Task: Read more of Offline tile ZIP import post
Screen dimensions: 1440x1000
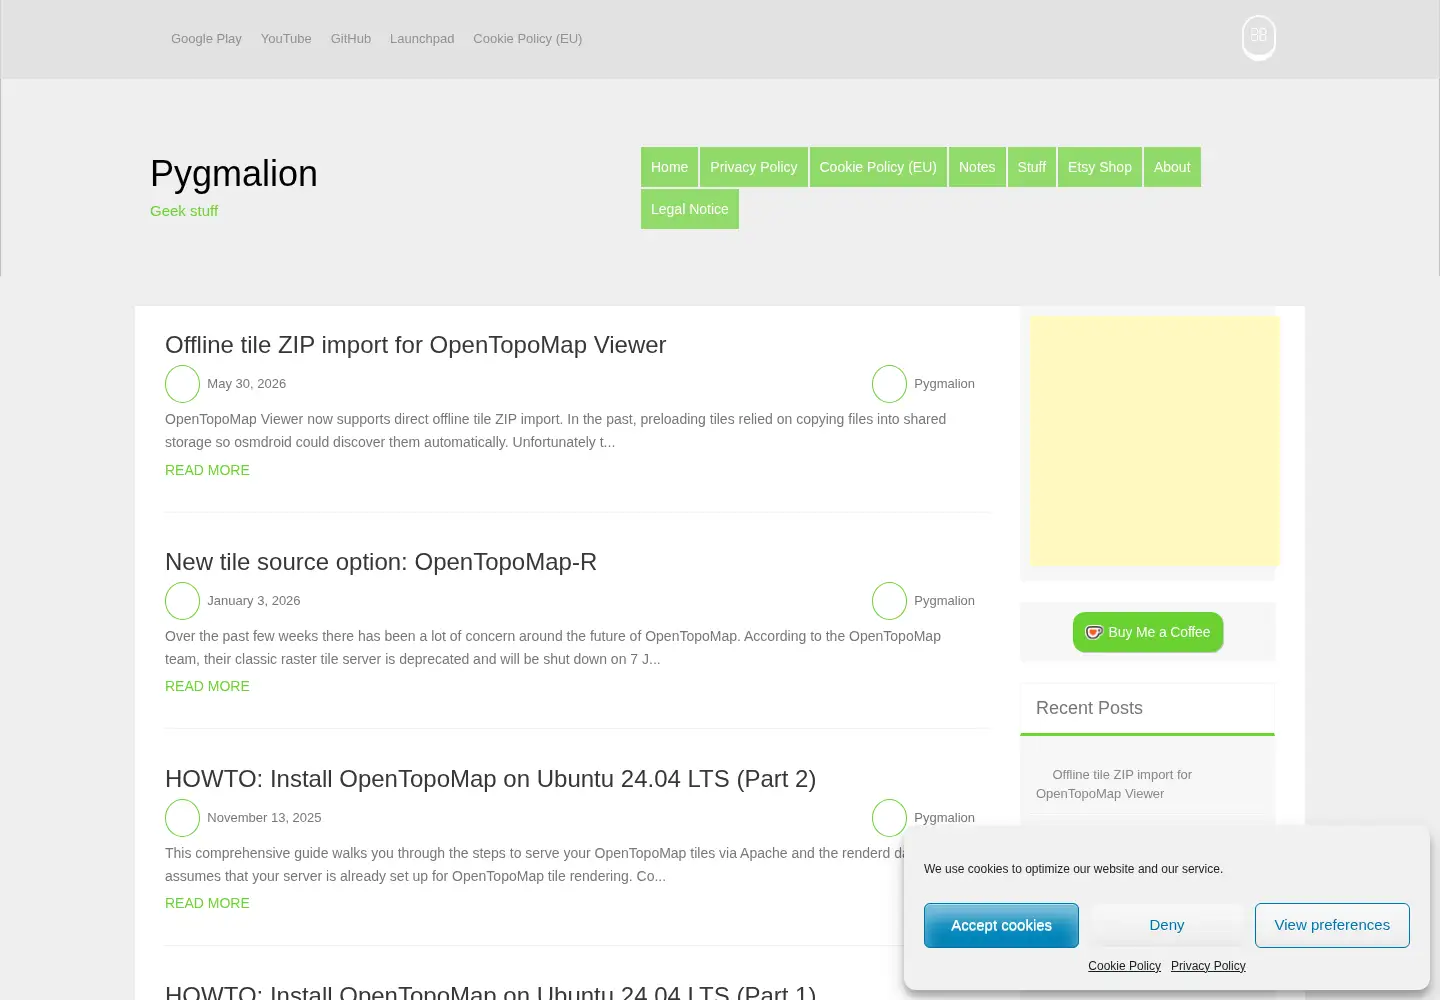Action: [x=207, y=470]
